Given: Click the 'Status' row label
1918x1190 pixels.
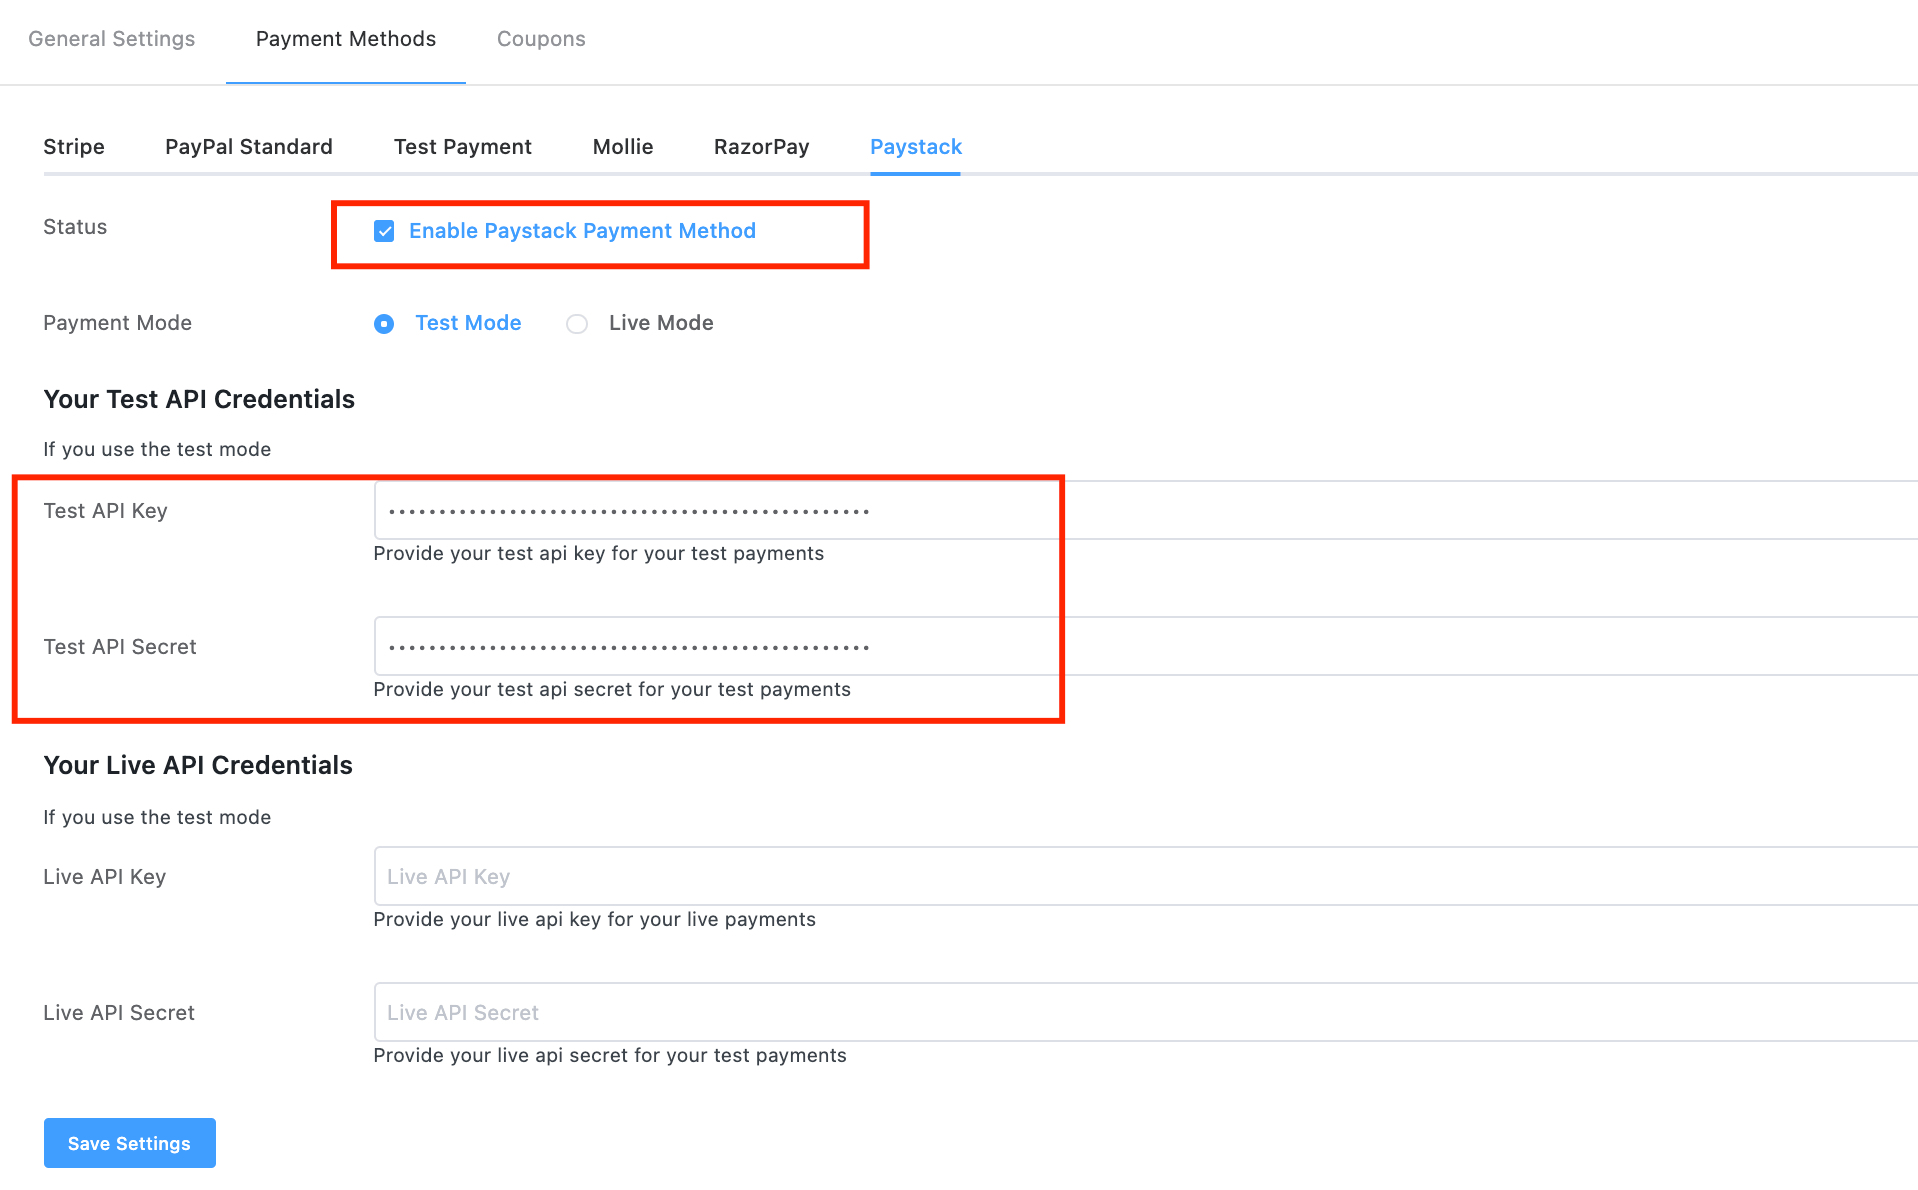Looking at the screenshot, I should [x=75, y=227].
